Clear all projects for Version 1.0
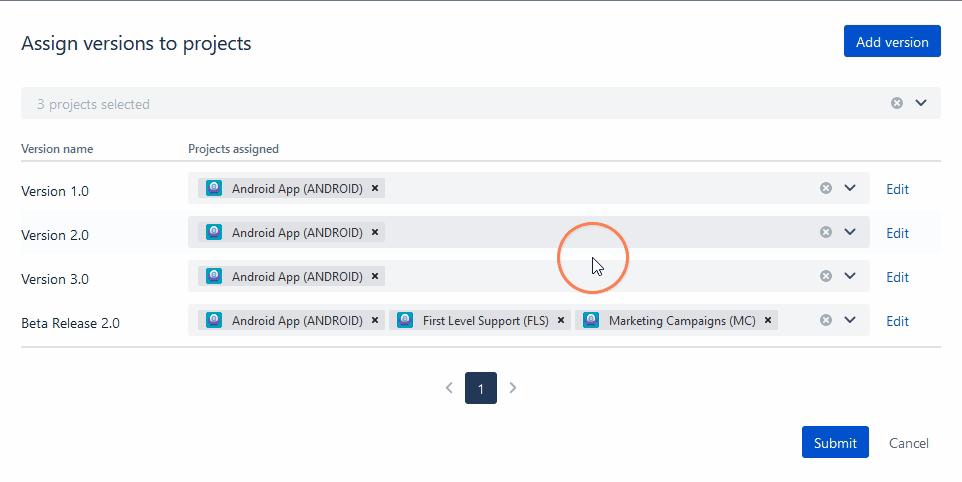This screenshot has width=962, height=482. (826, 188)
